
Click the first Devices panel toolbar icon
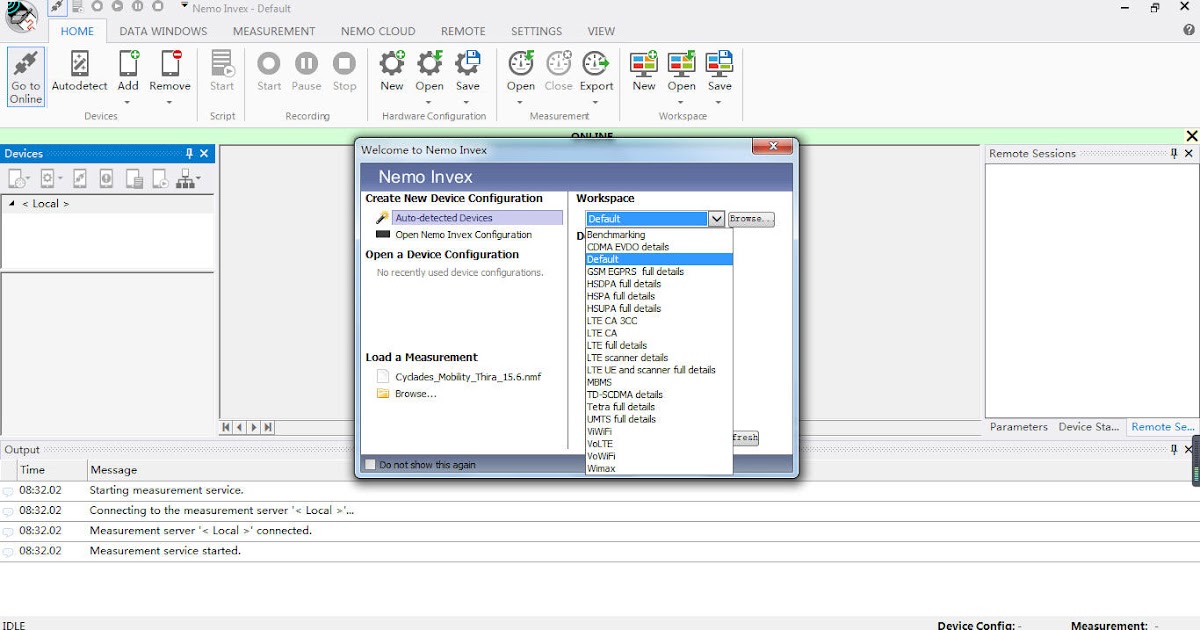point(18,179)
